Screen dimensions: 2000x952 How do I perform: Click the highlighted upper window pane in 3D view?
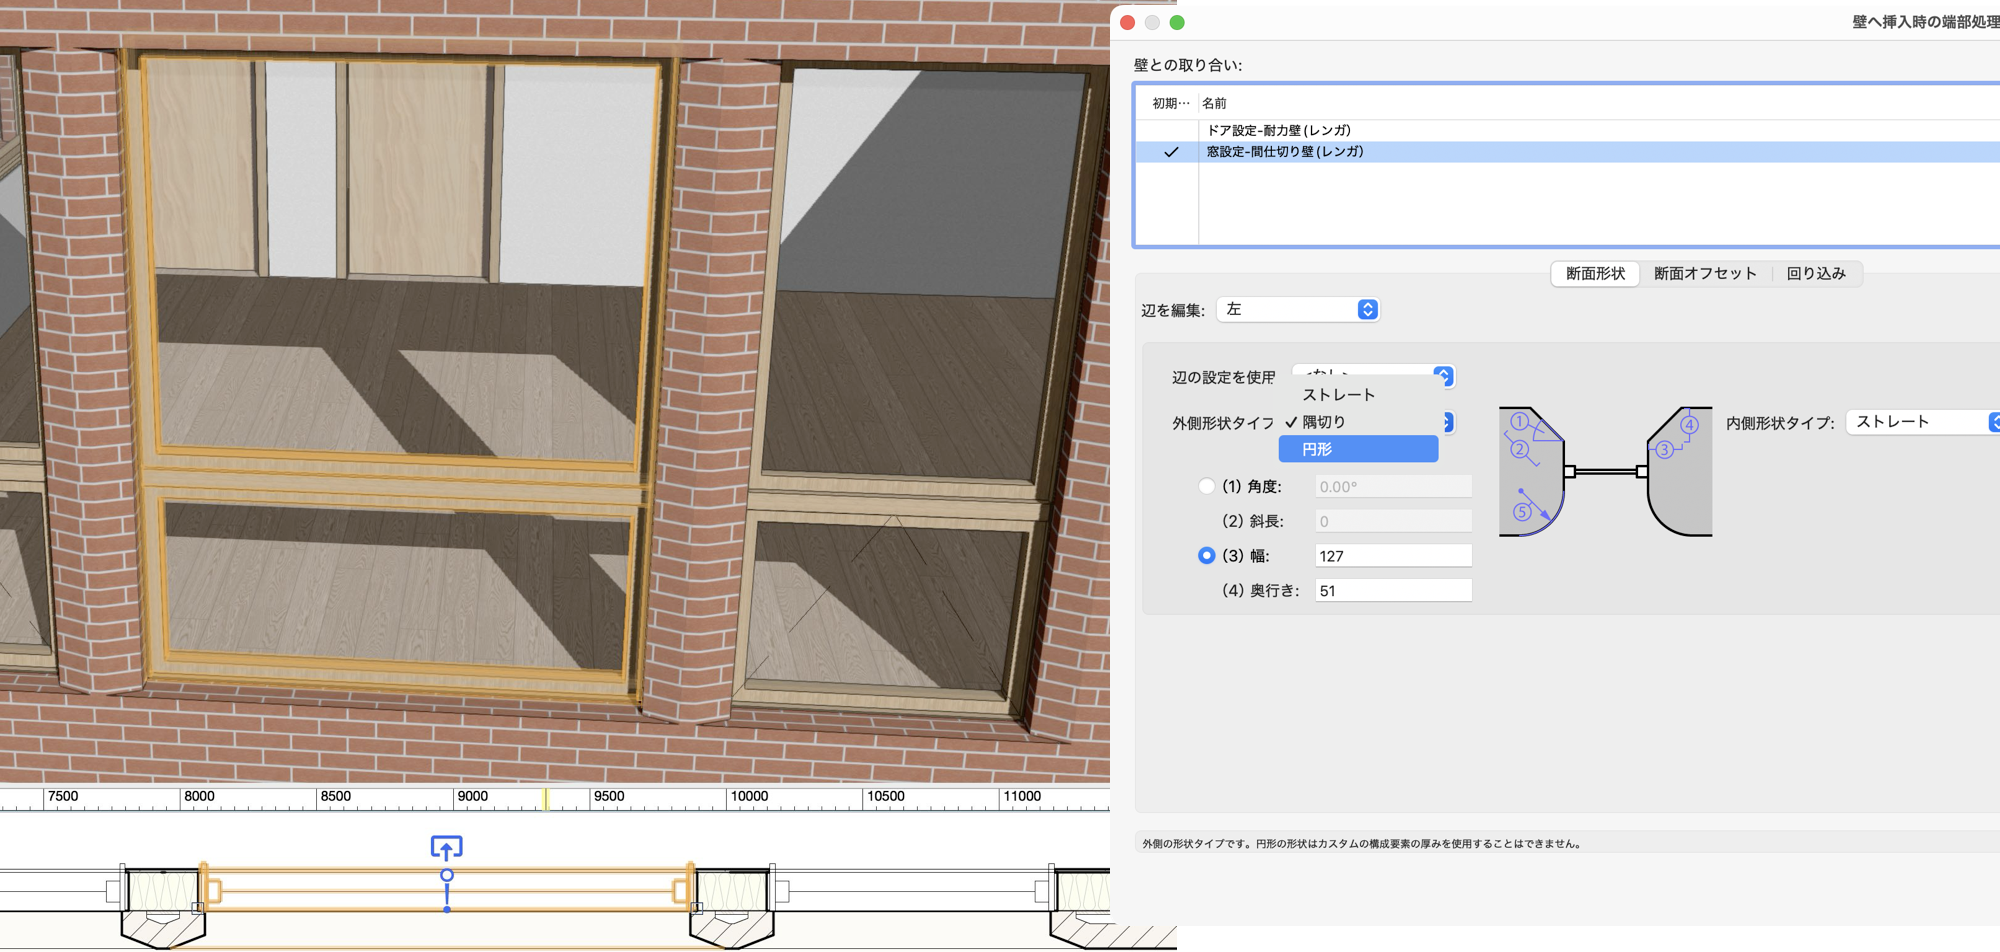tap(400, 260)
